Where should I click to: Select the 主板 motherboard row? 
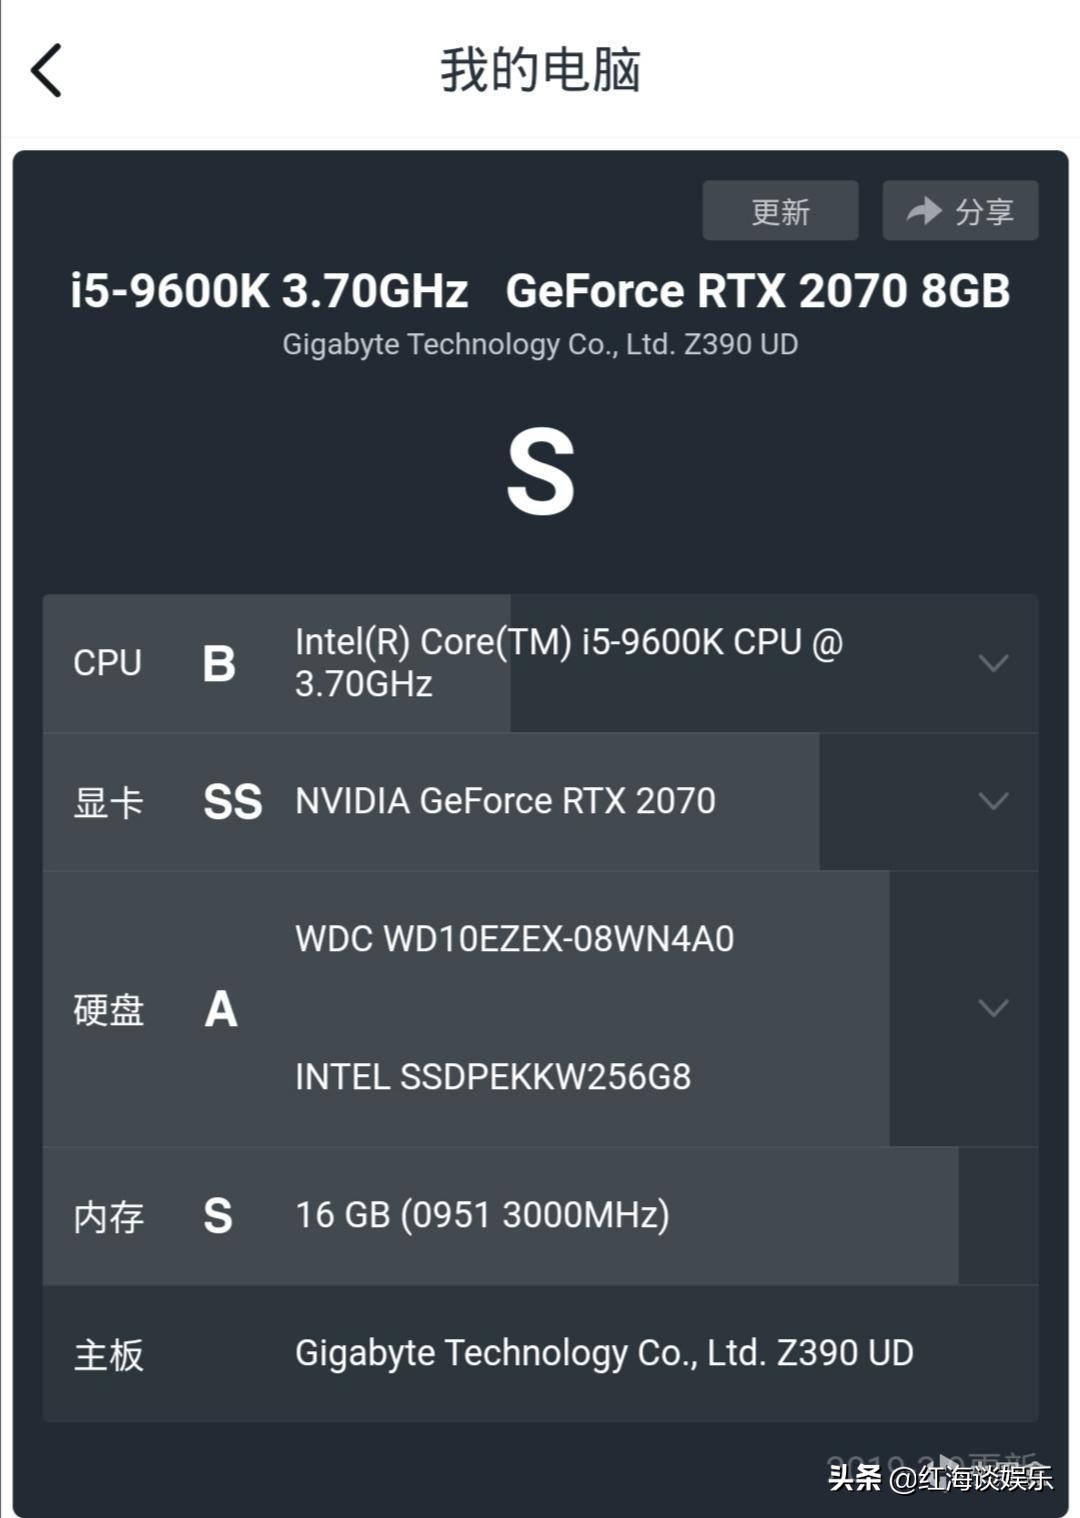click(540, 1354)
